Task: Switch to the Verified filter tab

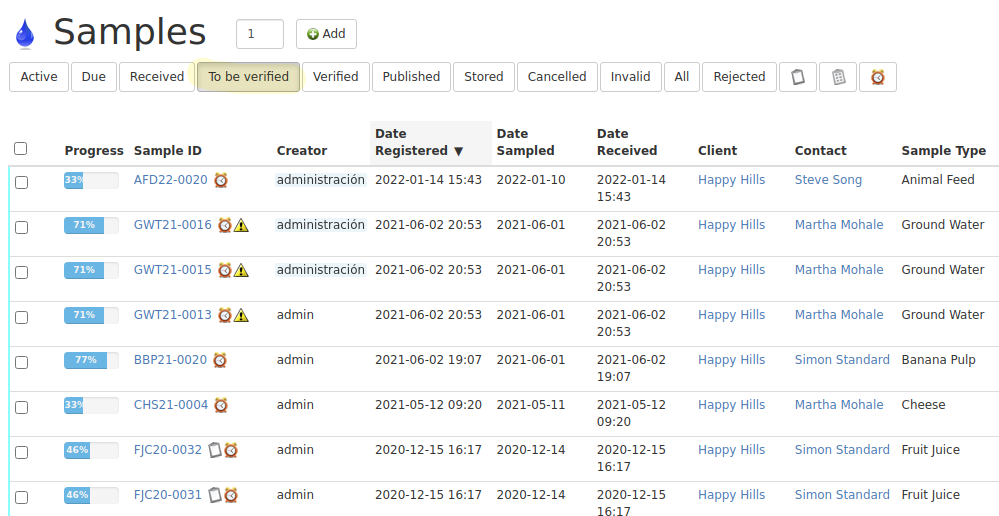Action: click(335, 77)
